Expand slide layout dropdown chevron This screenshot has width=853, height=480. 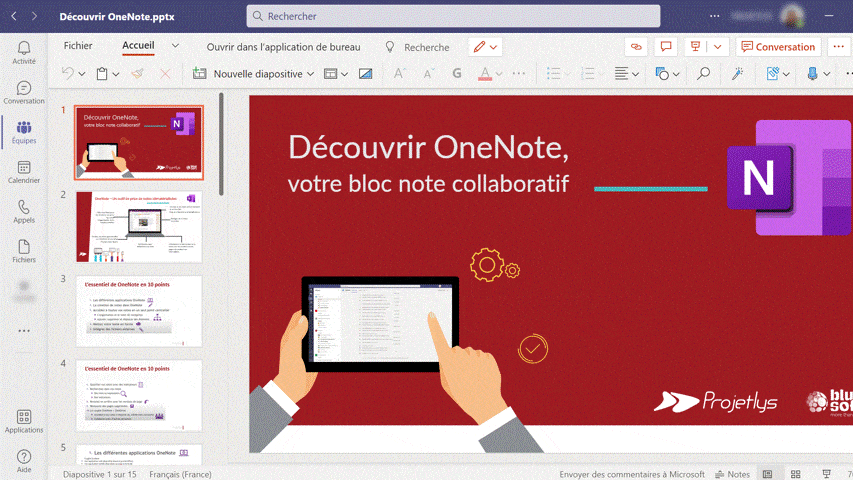pos(344,74)
